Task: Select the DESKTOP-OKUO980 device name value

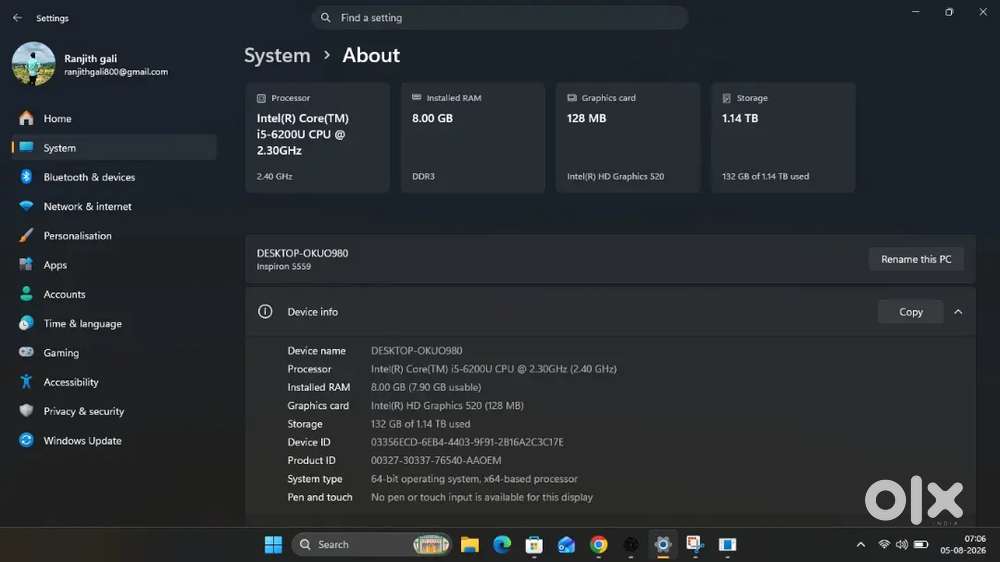Action: point(416,351)
